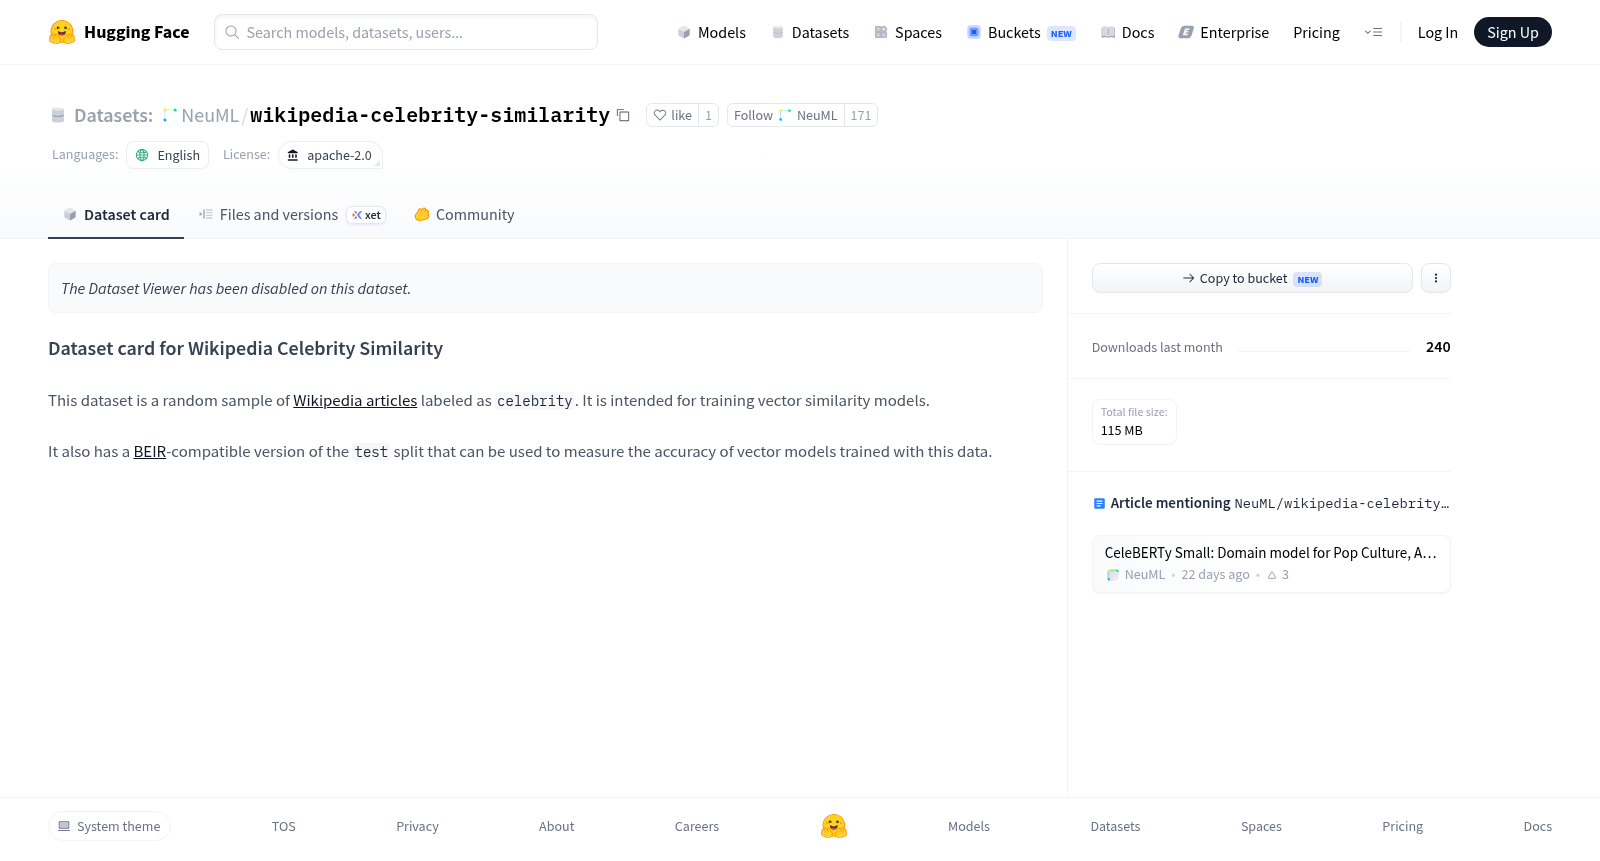Click the heart like button
The width and height of the screenshot is (1600, 861).
point(672,115)
